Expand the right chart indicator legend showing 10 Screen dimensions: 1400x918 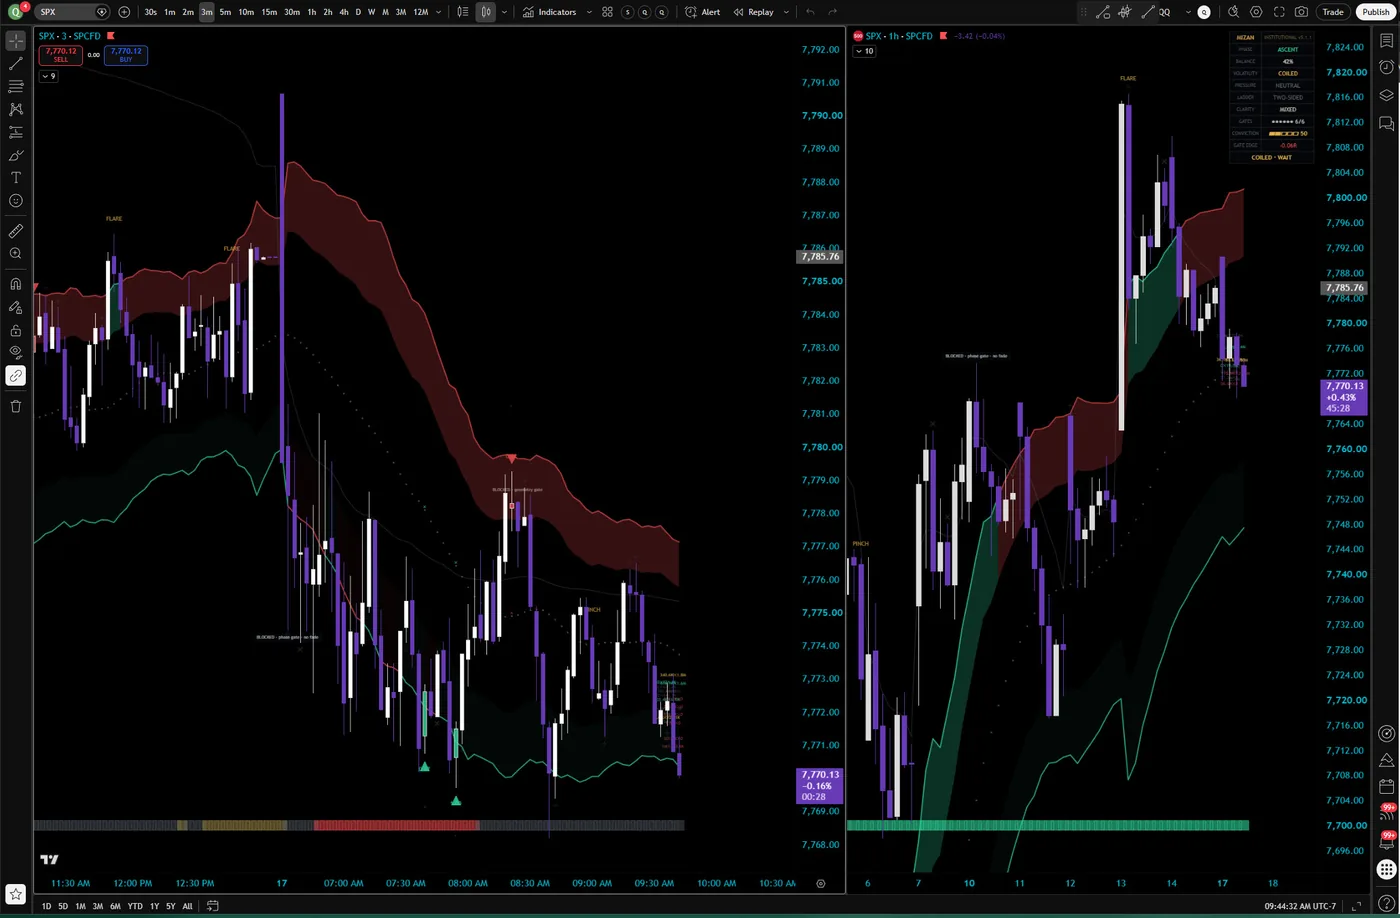click(865, 51)
